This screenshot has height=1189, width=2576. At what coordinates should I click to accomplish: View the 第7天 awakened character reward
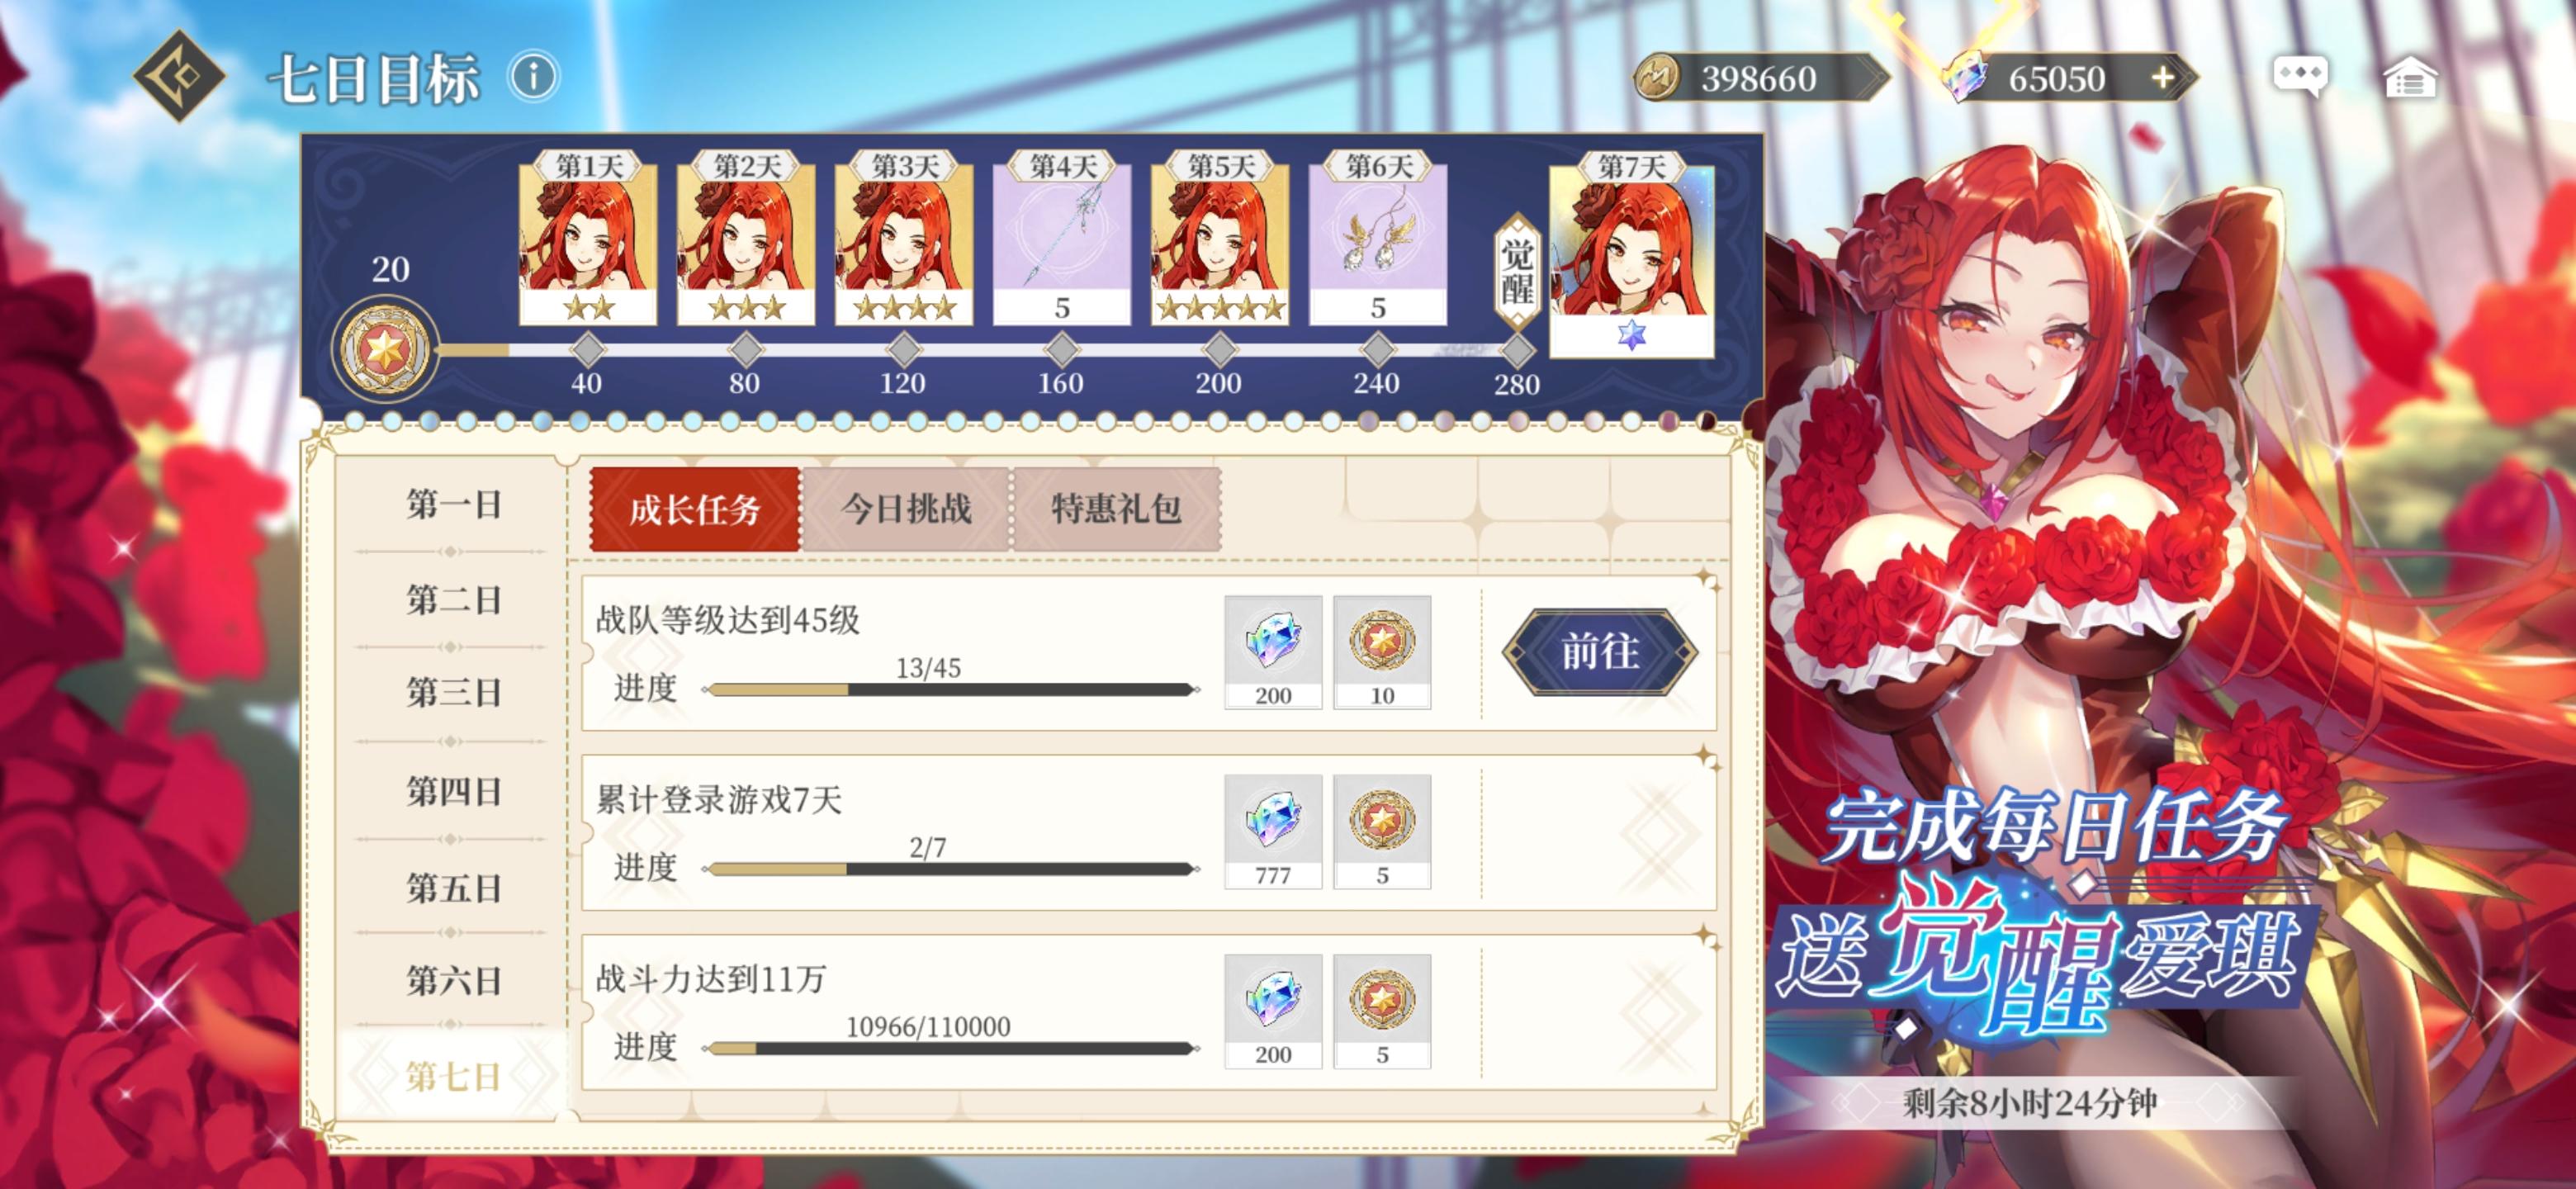click(x=1631, y=255)
